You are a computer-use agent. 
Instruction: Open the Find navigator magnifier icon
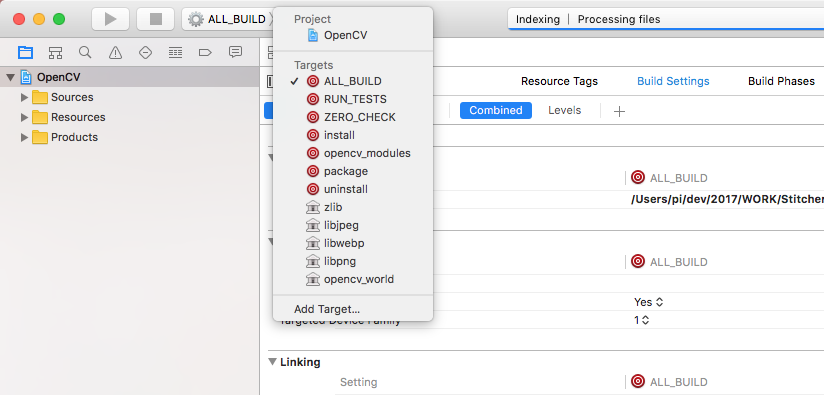[85, 52]
